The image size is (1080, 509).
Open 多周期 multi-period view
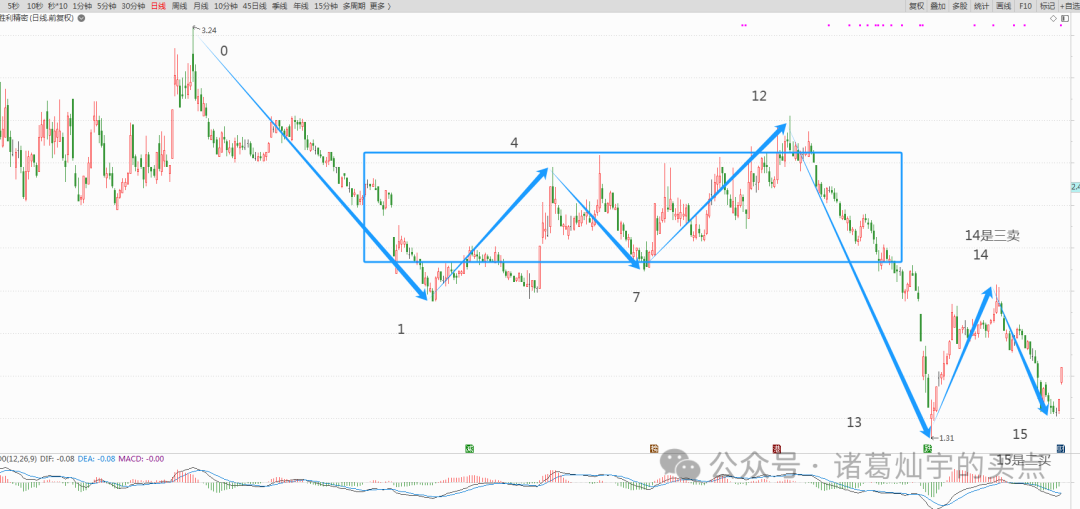coord(353,6)
